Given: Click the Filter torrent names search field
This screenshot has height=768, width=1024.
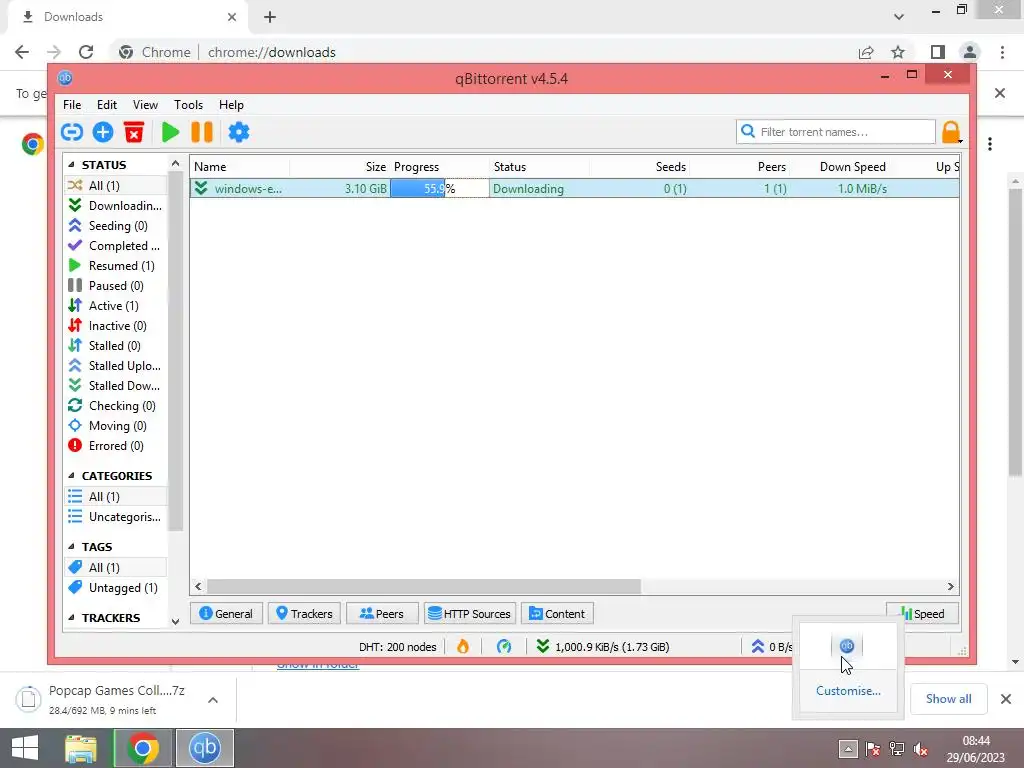Looking at the screenshot, I should (x=836, y=132).
